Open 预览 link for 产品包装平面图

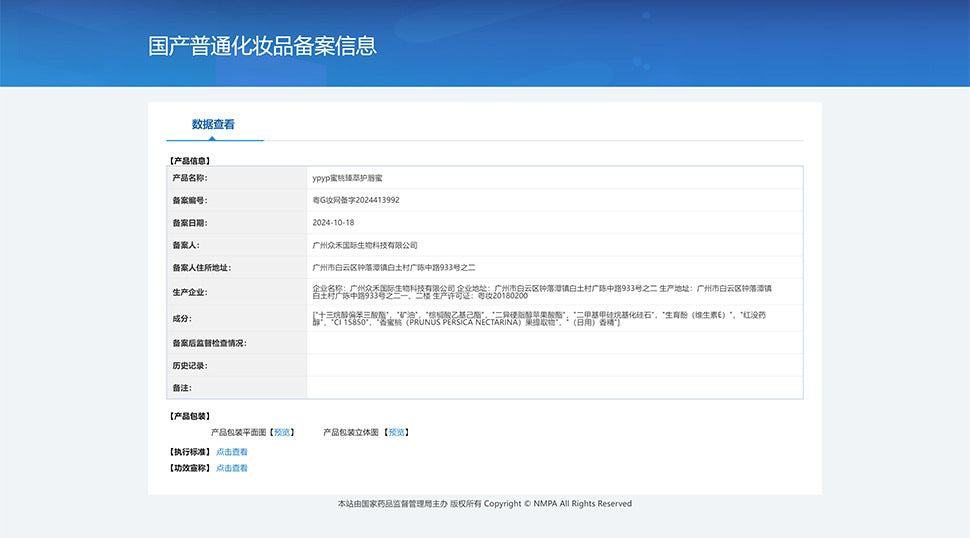[x=283, y=432]
